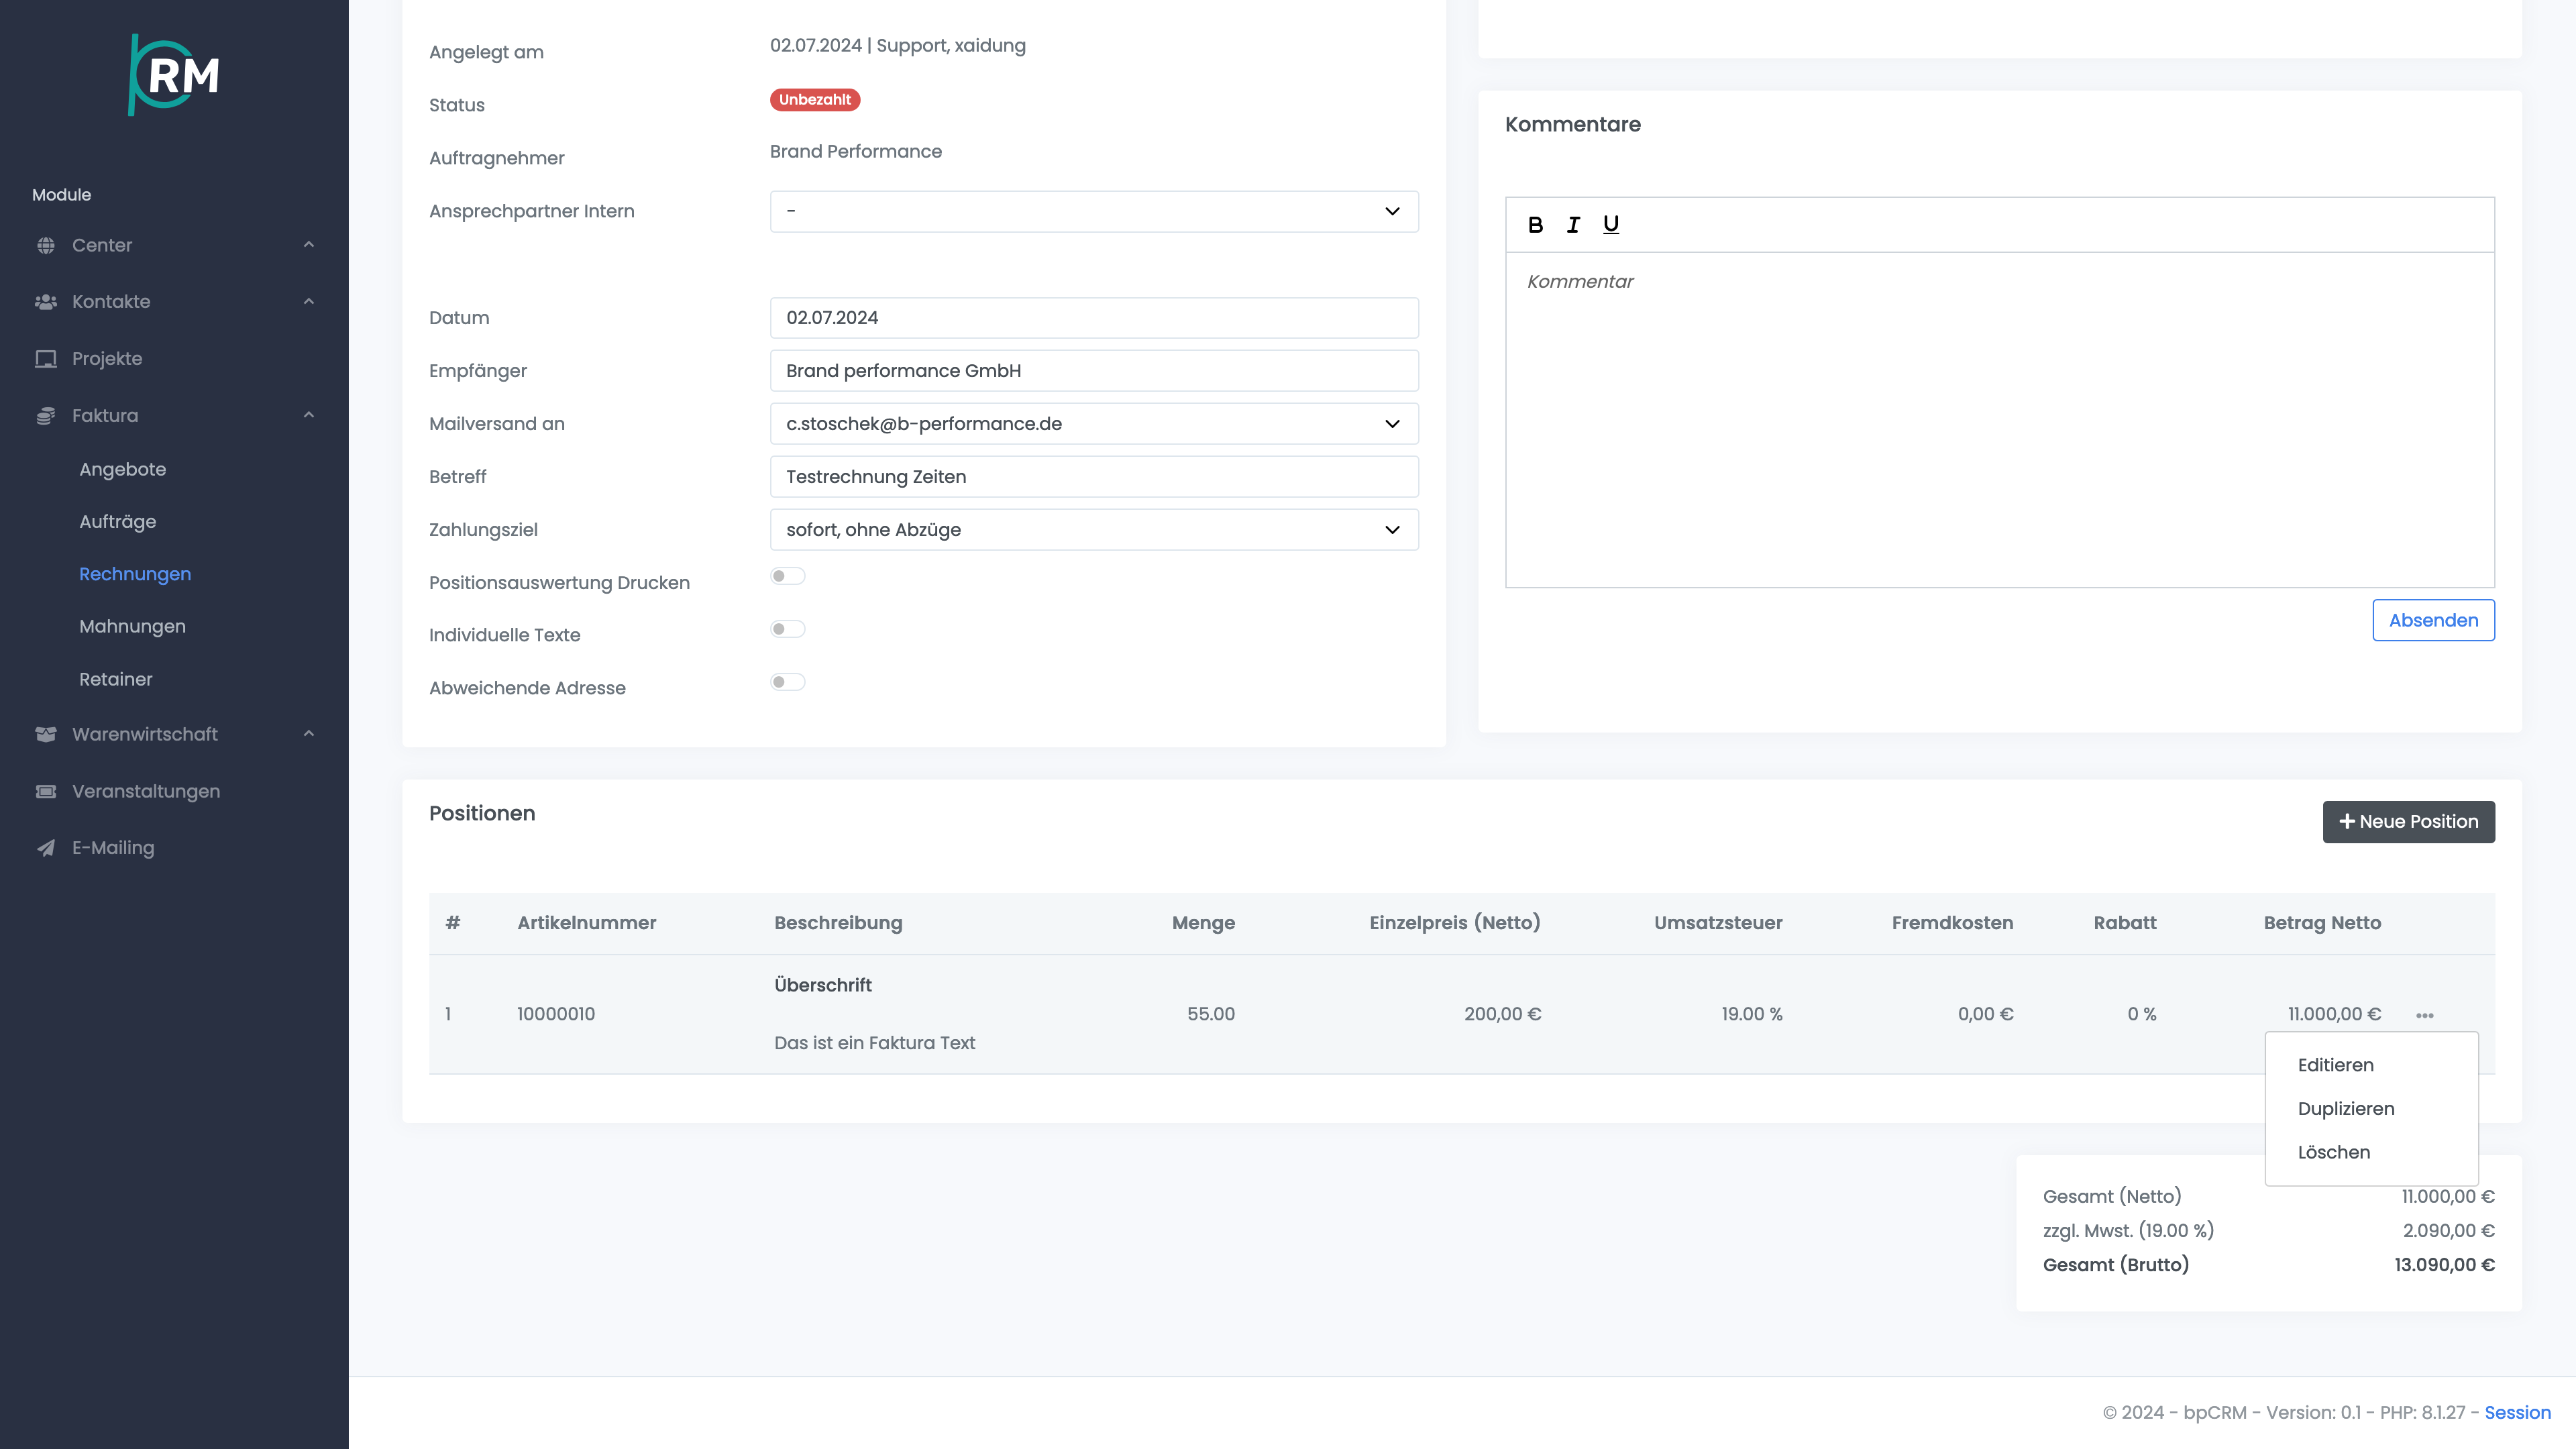Apply italic formatting in comment editor
The height and width of the screenshot is (1449, 2576).
click(x=1573, y=225)
